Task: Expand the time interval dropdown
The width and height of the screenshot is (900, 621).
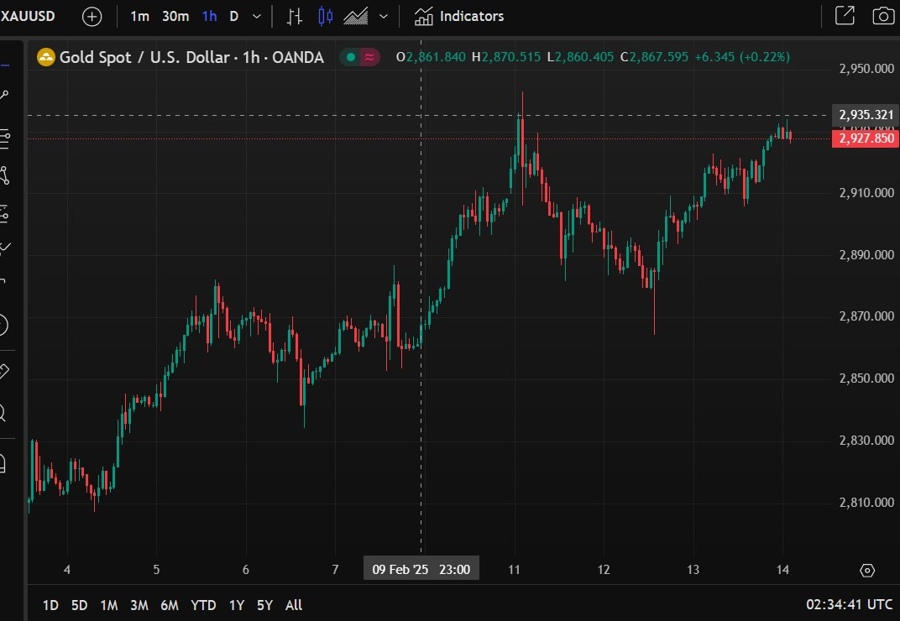Action: click(257, 17)
